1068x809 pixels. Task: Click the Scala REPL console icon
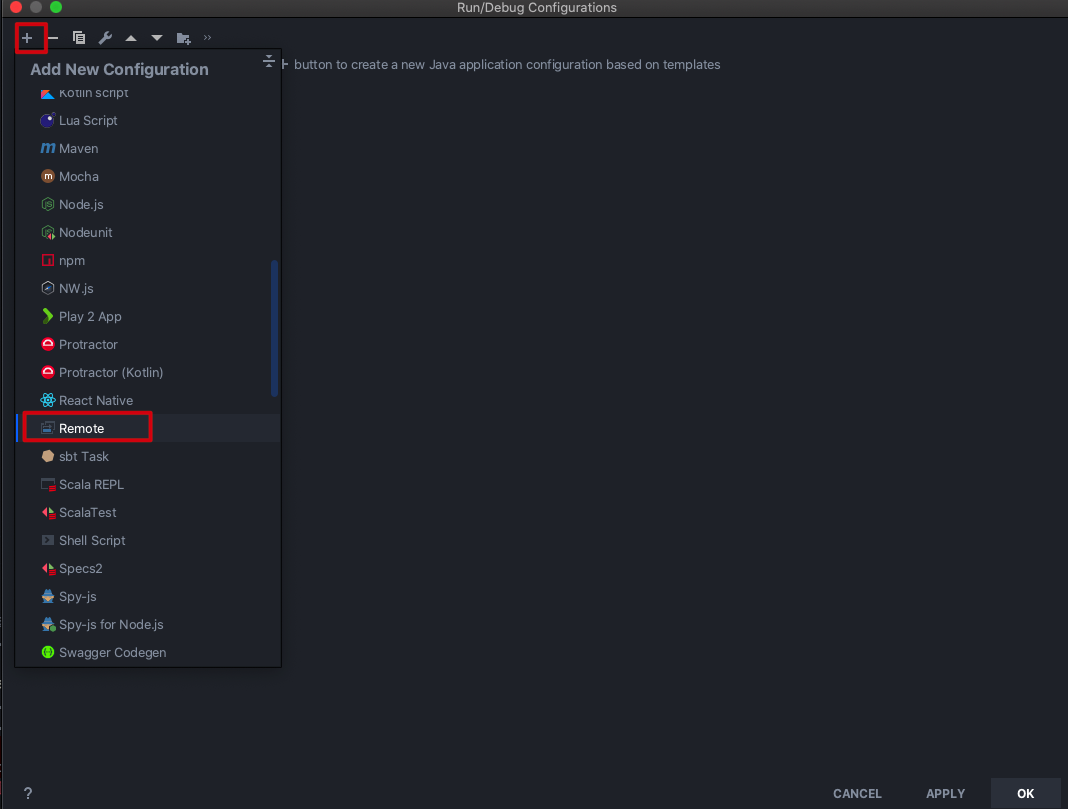tap(48, 484)
